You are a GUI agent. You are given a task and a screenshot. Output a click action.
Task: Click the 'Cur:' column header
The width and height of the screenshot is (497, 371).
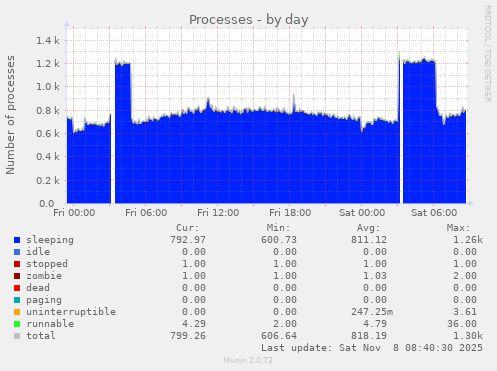click(188, 228)
